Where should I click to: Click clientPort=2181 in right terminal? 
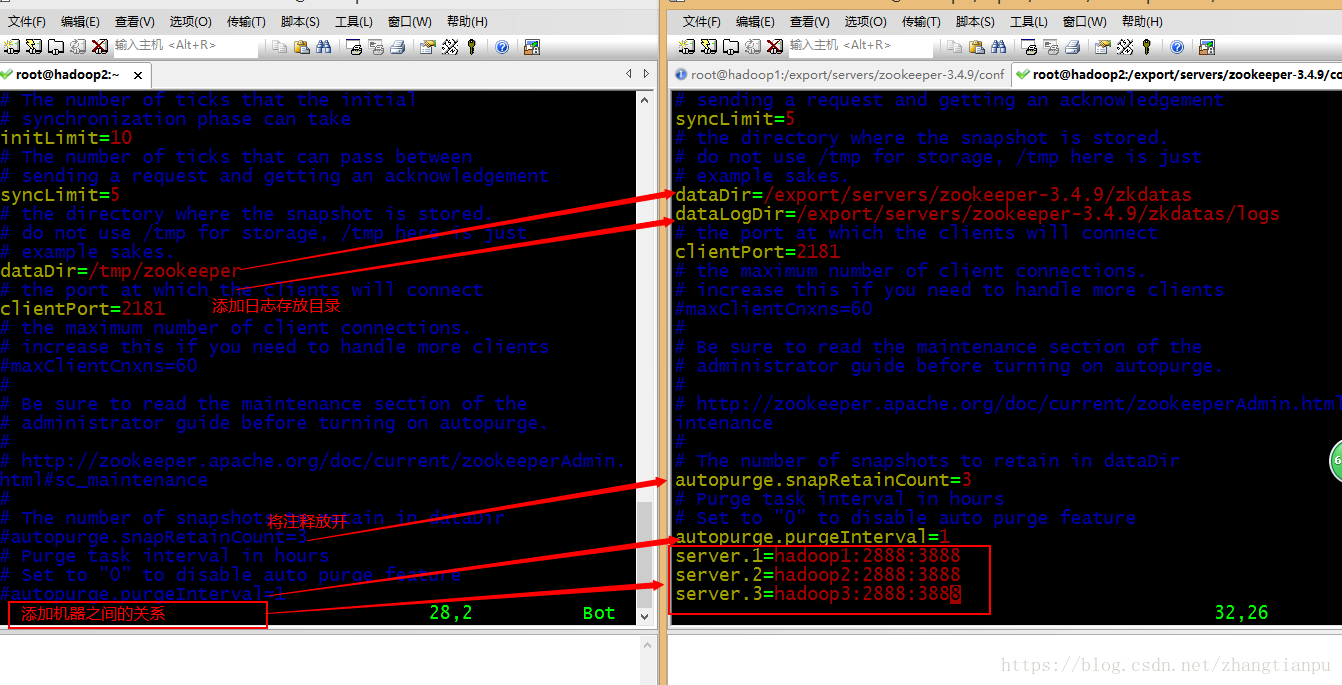point(757,252)
